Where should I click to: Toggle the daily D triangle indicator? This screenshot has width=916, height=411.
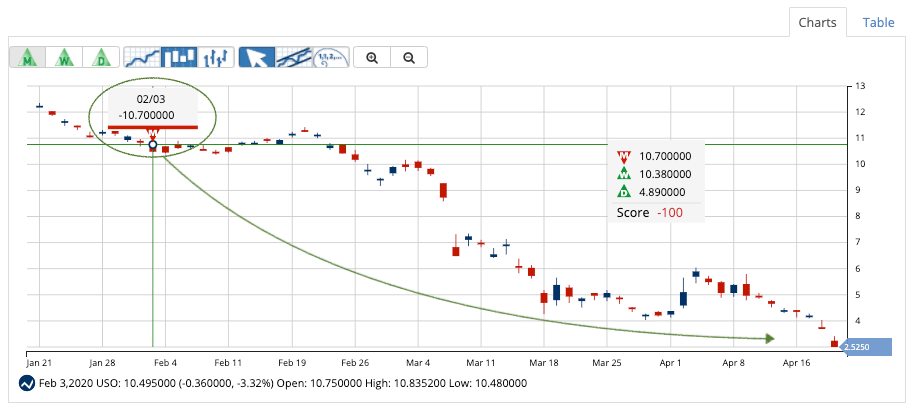point(101,57)
